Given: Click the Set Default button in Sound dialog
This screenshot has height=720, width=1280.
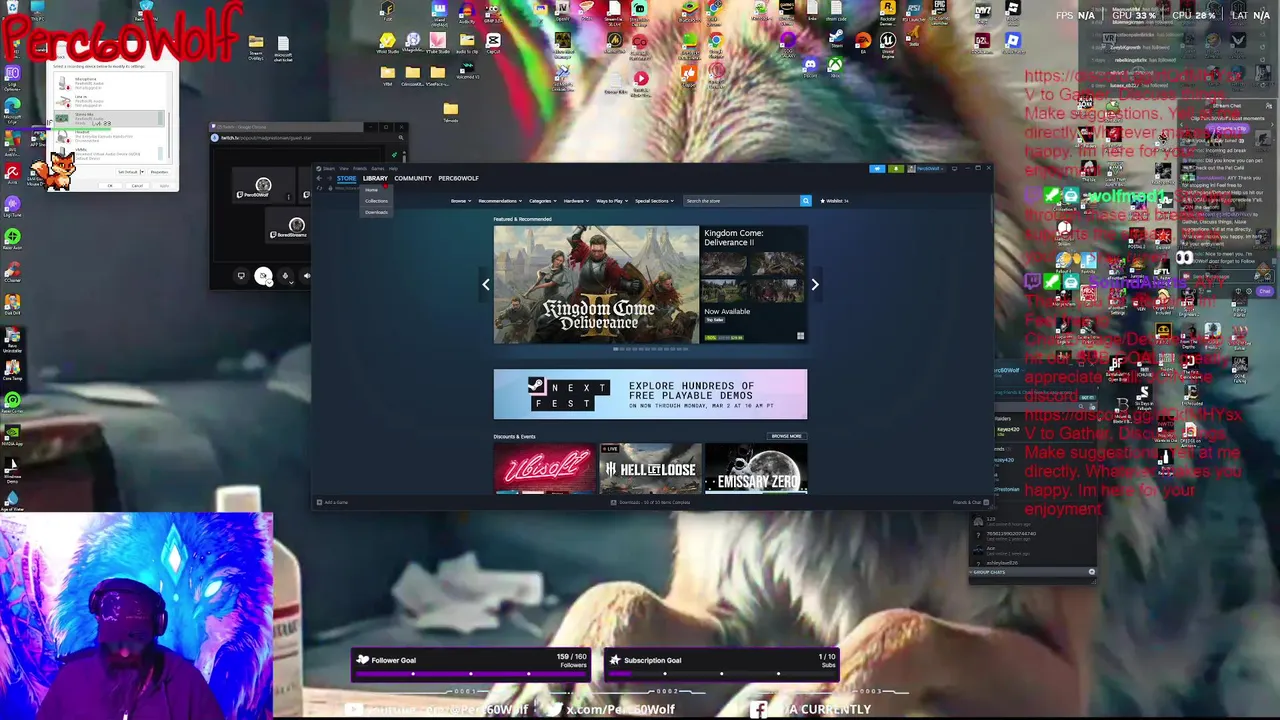Looking at the screenshot, I should [128, 172].
